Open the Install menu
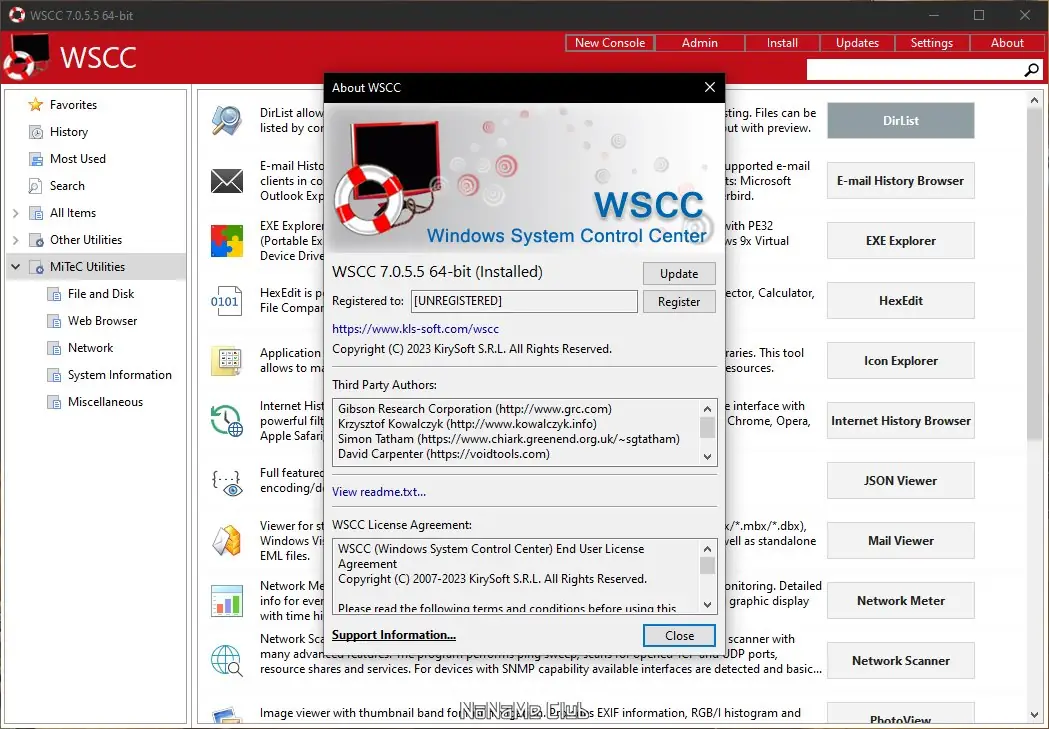 pyautogui.click(x=782, y=43)
